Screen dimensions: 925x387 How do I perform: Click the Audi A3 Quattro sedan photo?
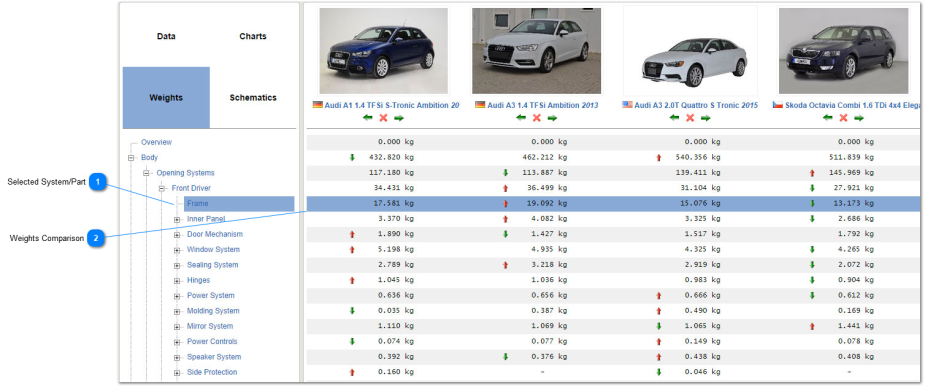tap(690, 51)
